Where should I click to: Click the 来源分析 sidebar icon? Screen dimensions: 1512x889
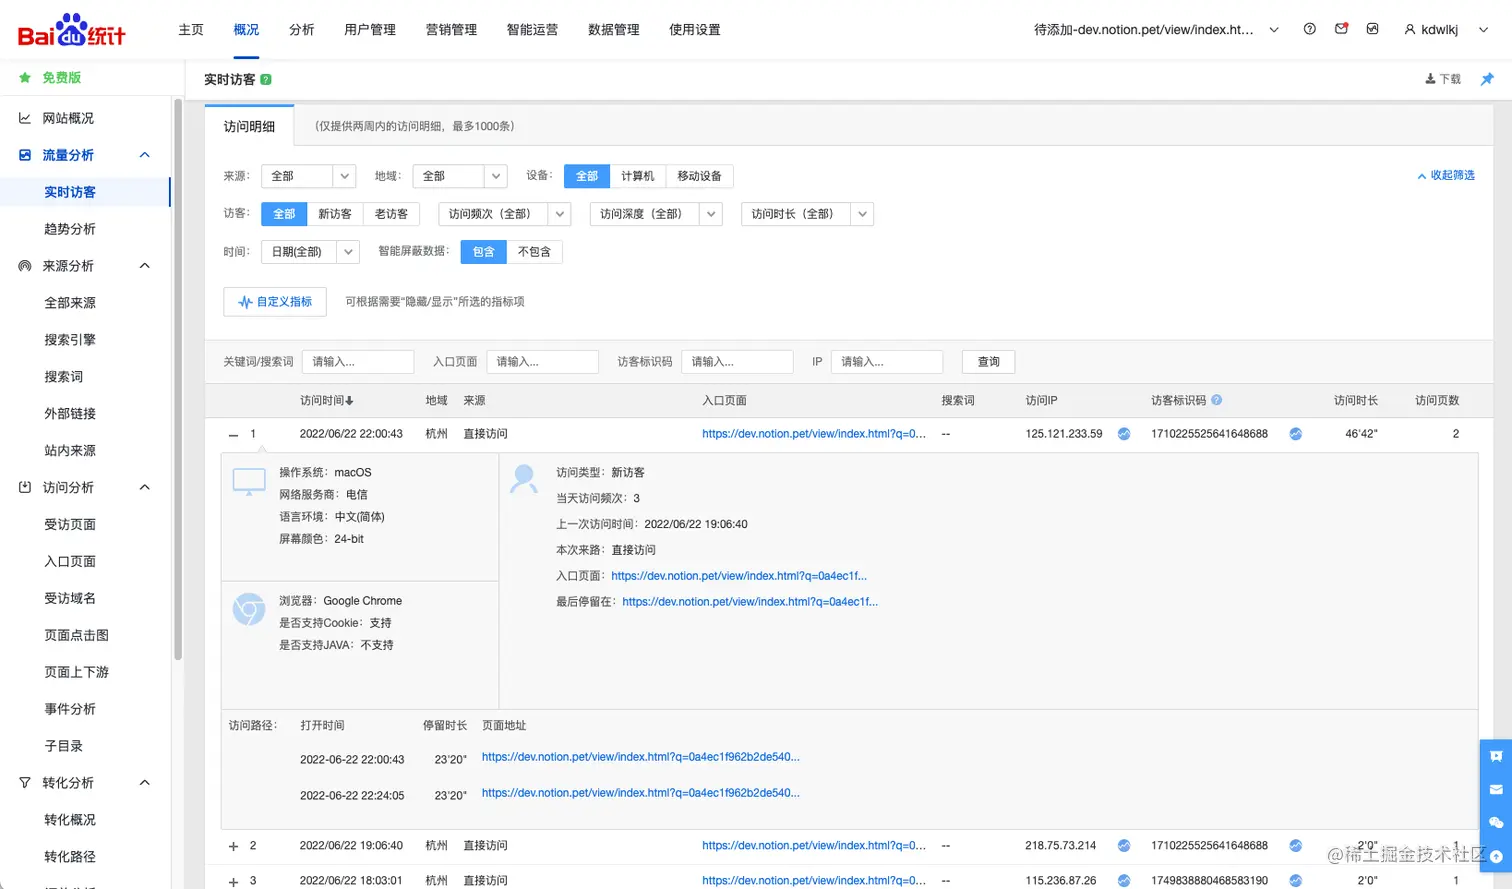[25, 266]
